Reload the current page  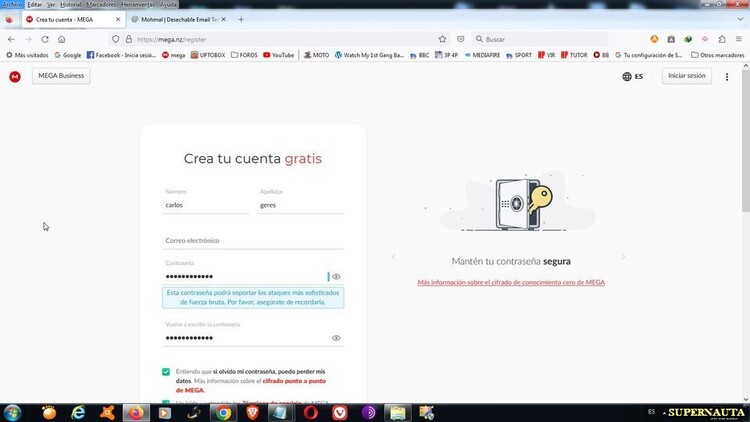point(45,39)
